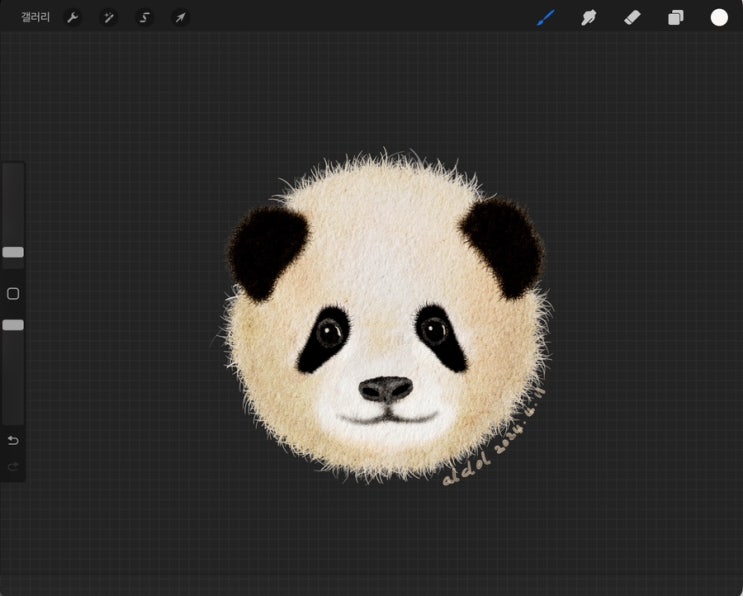Click the panda's left black ear
This screenshot has height=596, width=743.
click(x=266, y=252)
